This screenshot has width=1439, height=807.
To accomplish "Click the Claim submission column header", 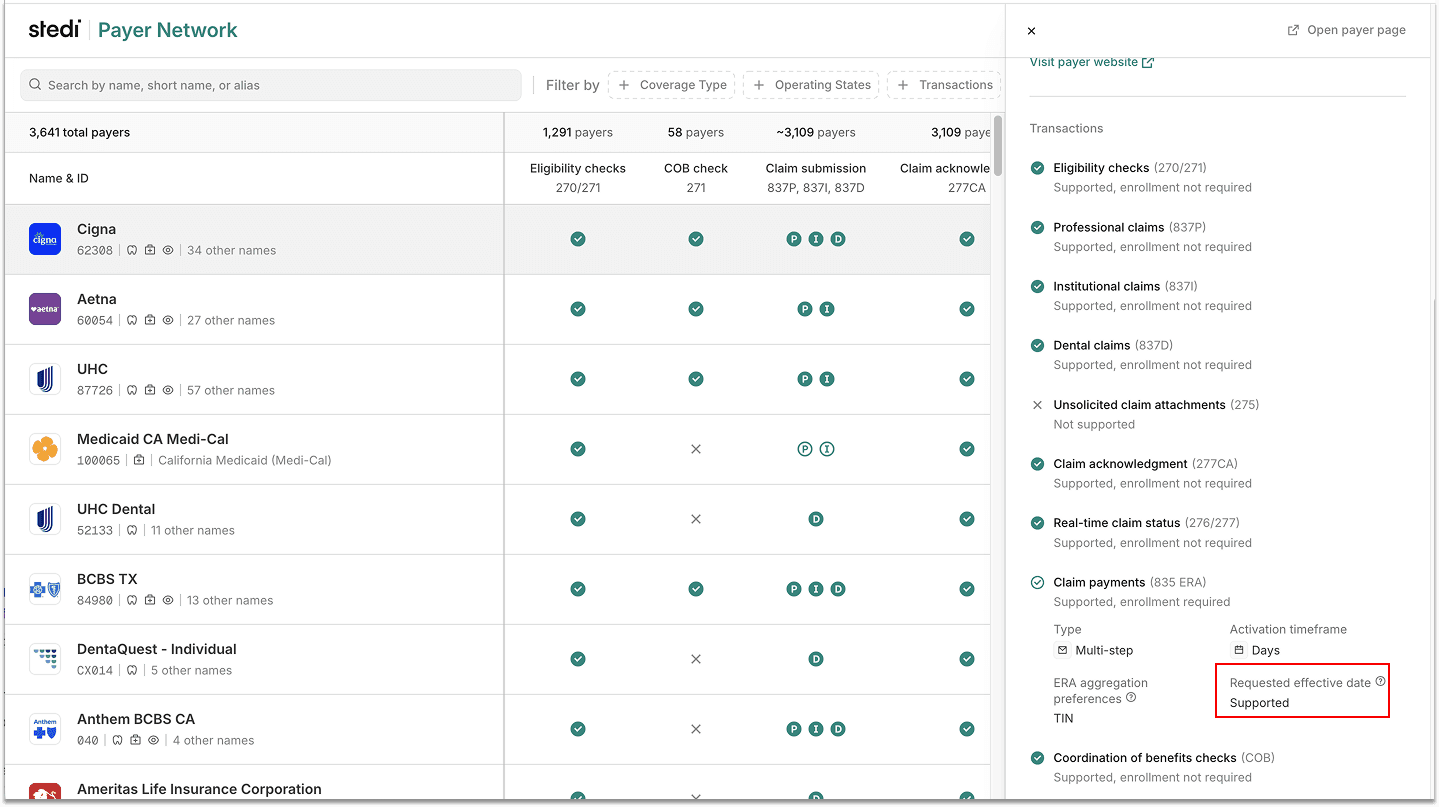I will [816, 178].
